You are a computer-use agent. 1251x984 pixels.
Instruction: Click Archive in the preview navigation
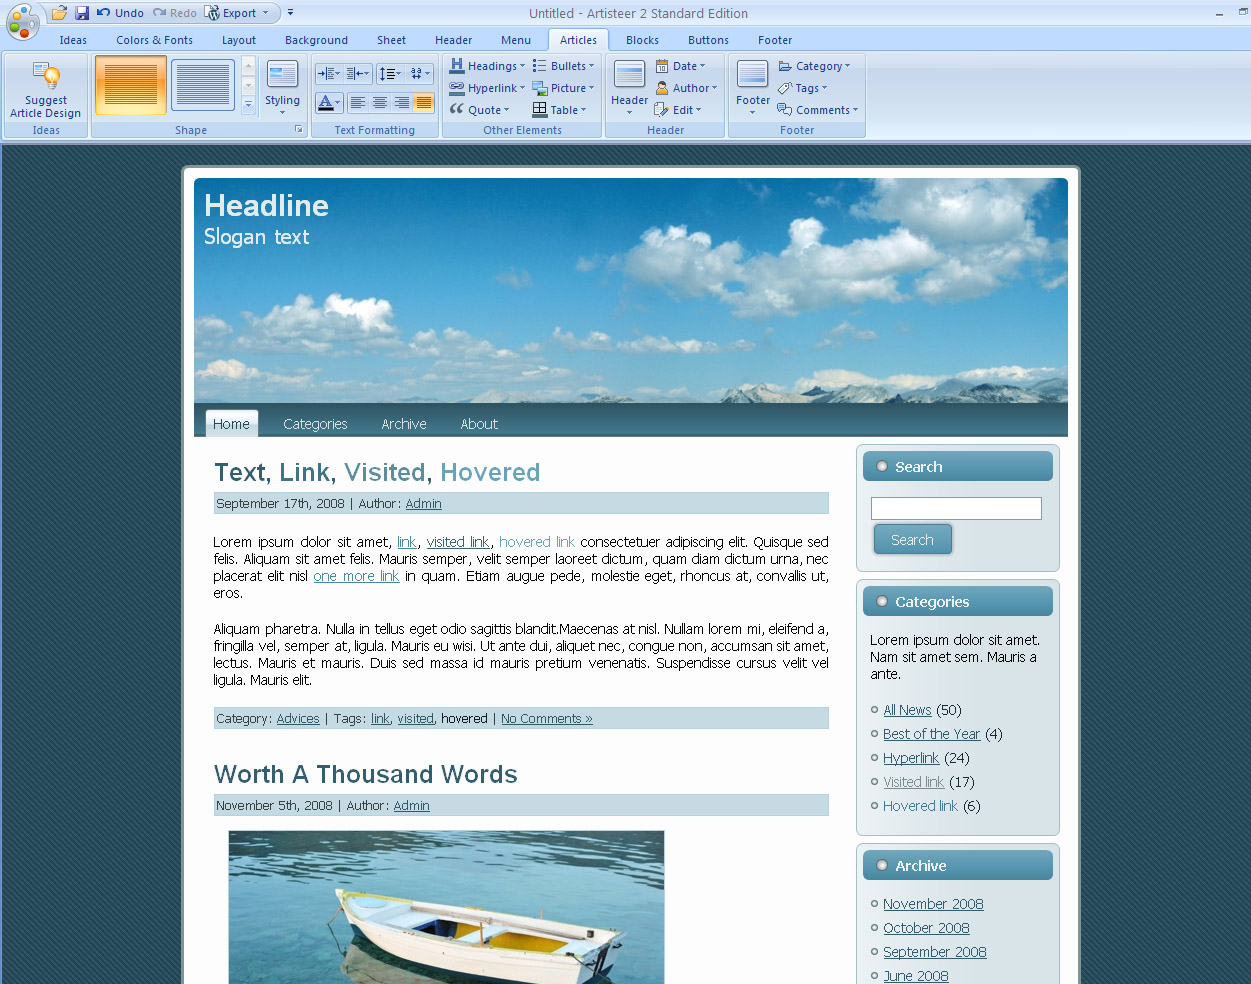[404, 424]
